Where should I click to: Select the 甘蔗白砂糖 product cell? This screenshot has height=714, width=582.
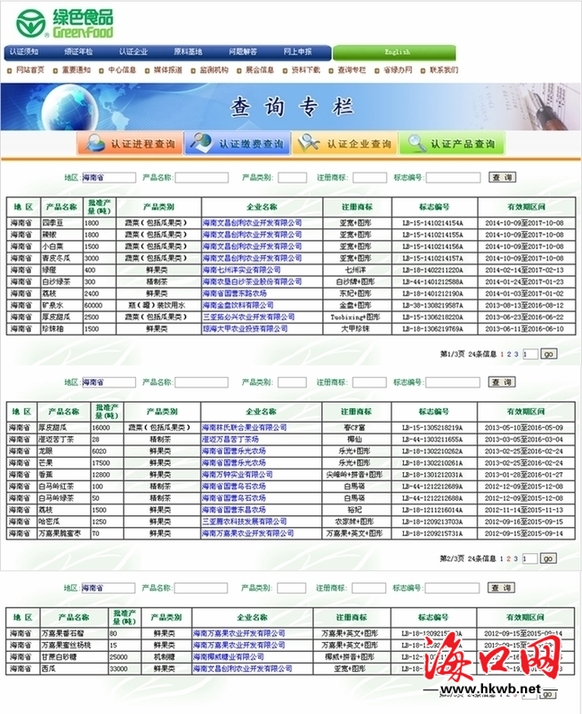point(74,657)
